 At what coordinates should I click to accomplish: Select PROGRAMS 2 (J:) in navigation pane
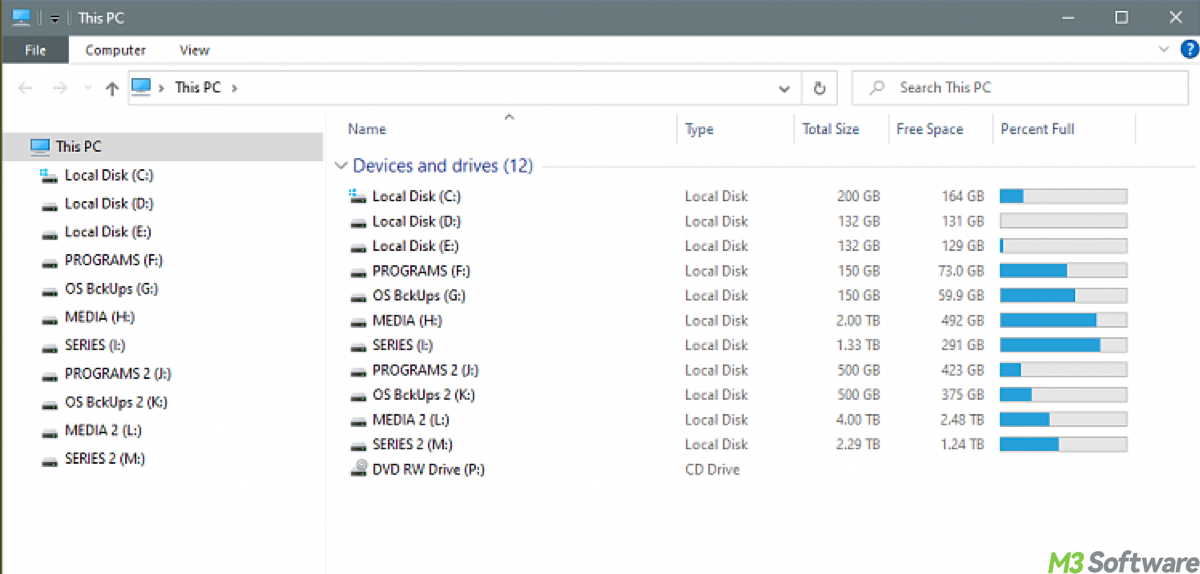pos(118,374)
